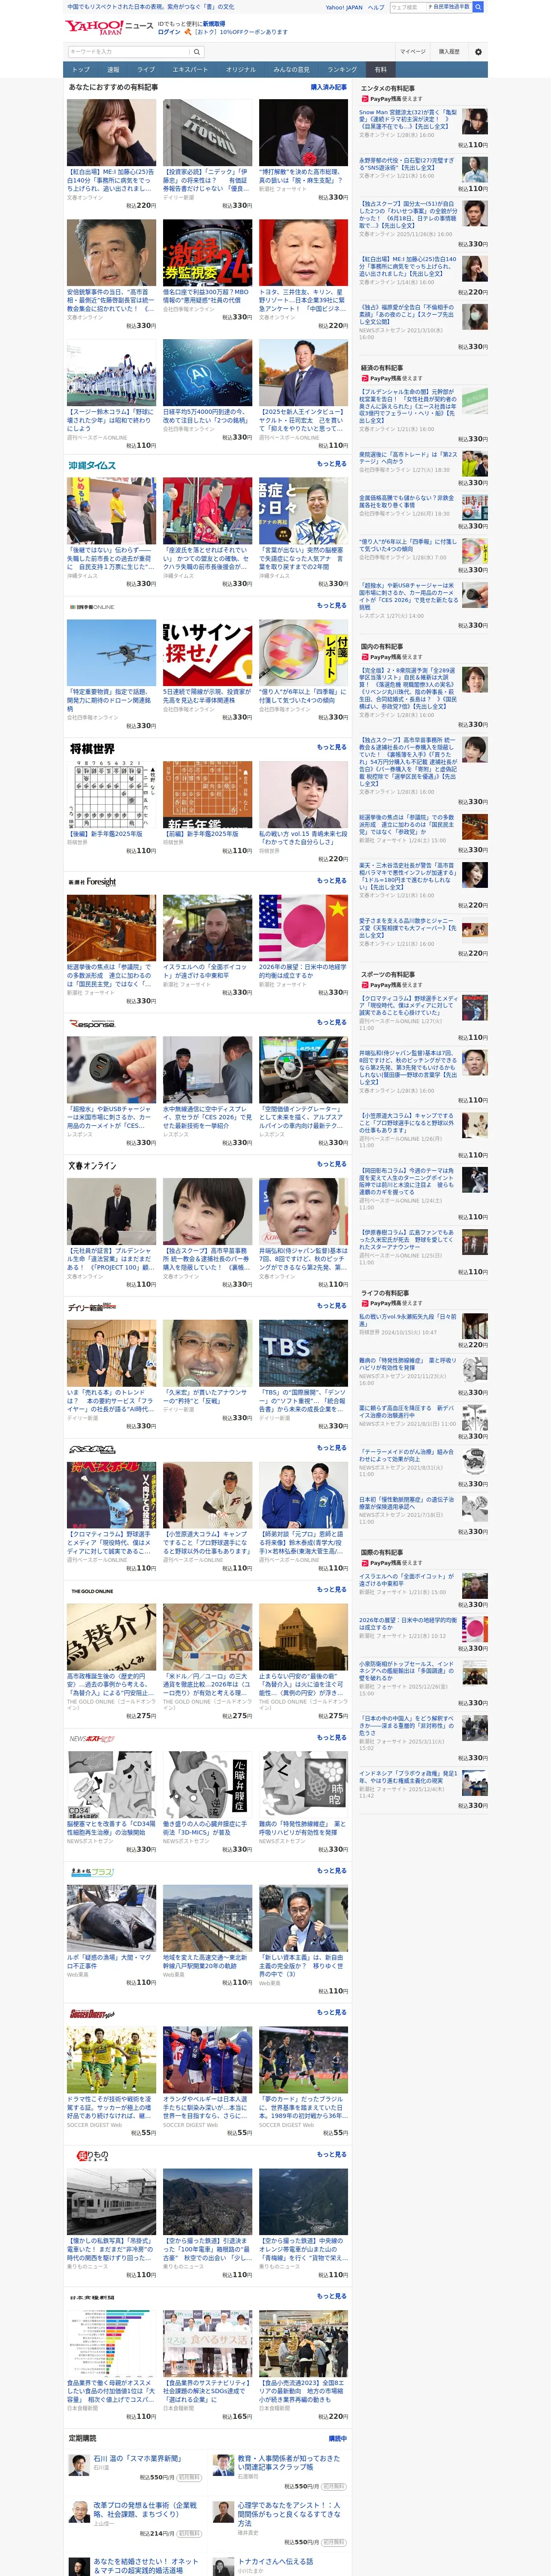Open the settings gear icon
Image resolution: width=551 pixels, height=2576 pixels.
pyautogui.click(x=478, y=52)
